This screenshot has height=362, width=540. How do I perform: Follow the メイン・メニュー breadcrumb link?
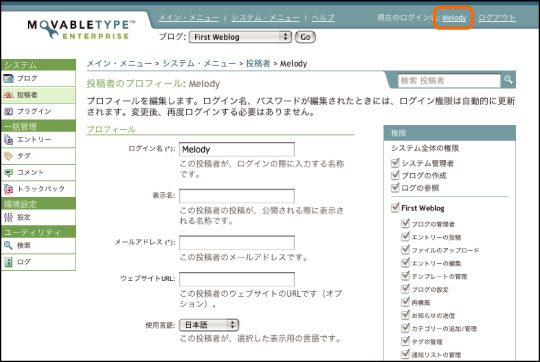(119, 63)
